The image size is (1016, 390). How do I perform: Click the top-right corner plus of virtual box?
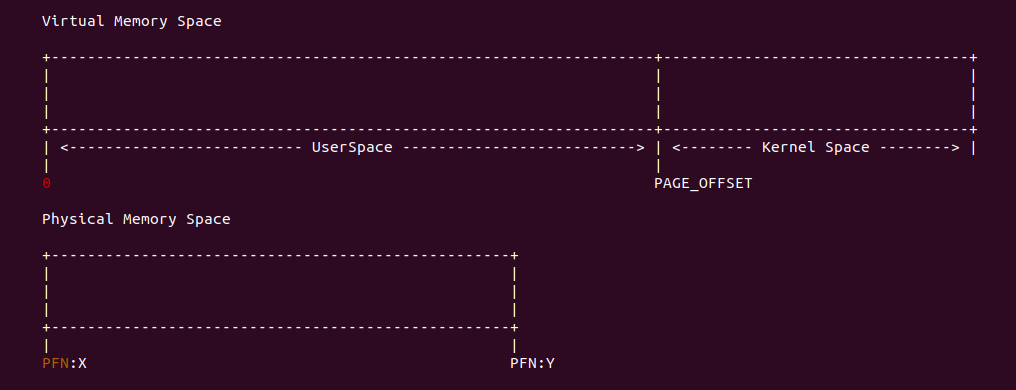pyautogui.click(x=973, y=58)
